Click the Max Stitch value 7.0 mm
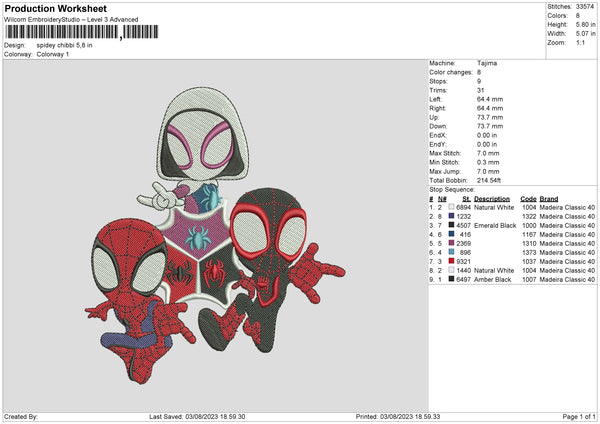 [x=488, y=153]
